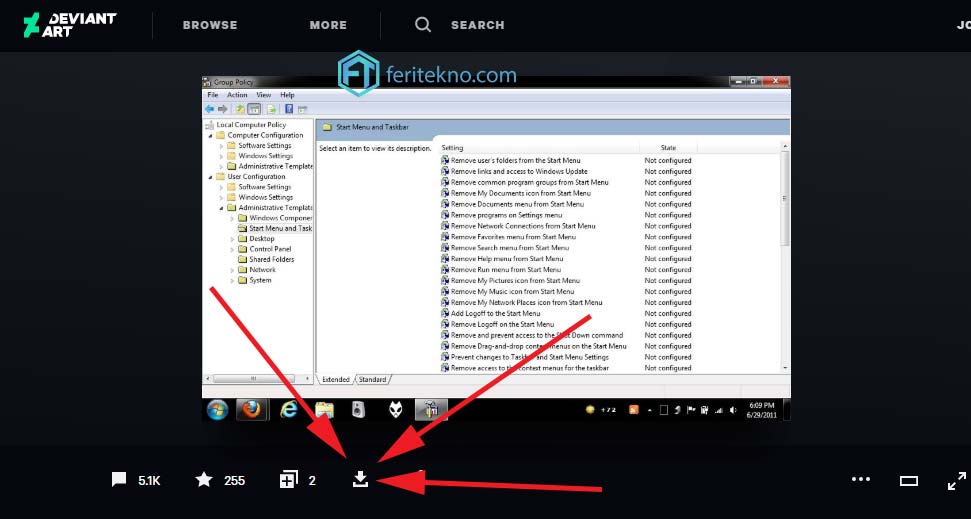This screenshot has height=519, width=971.
Task: Click the orange RSS tray icon
Action: 634,410
